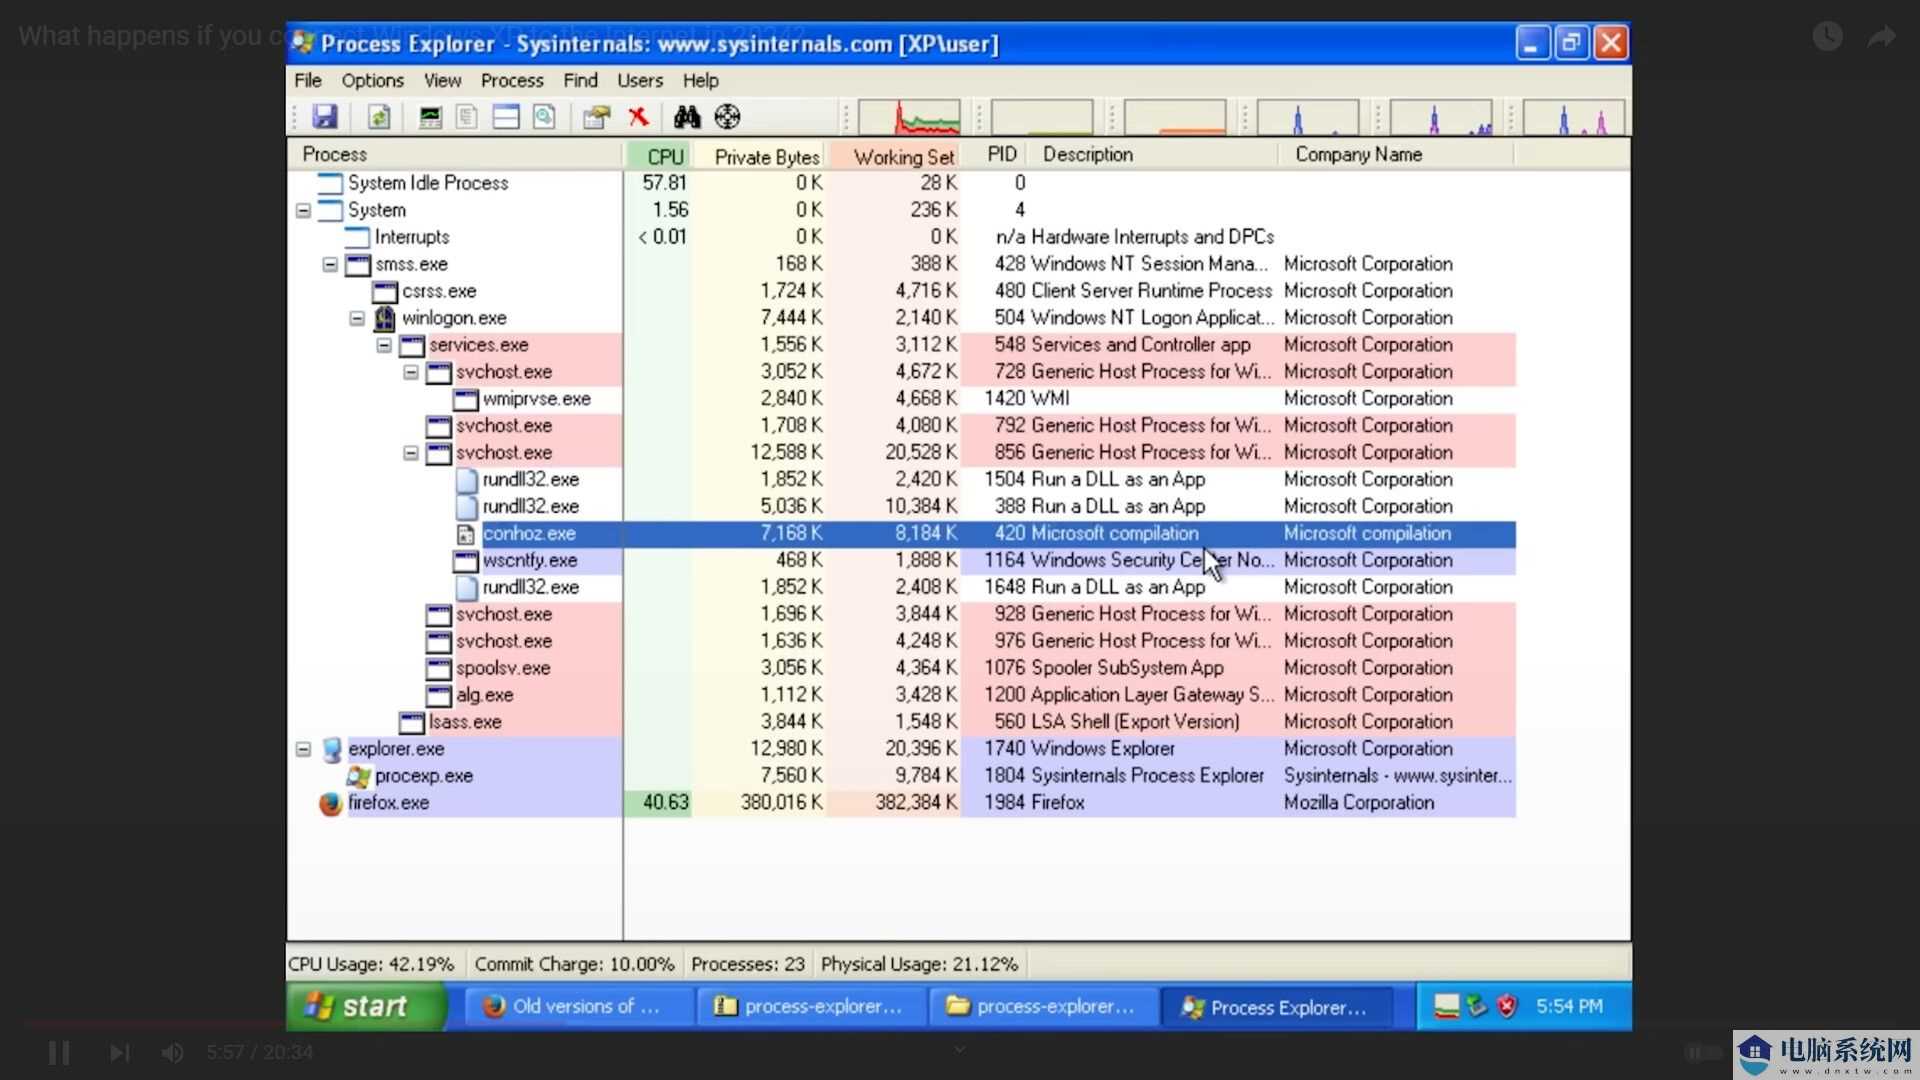
Task: Collapse the services.exe tree node
Action: 384,346
